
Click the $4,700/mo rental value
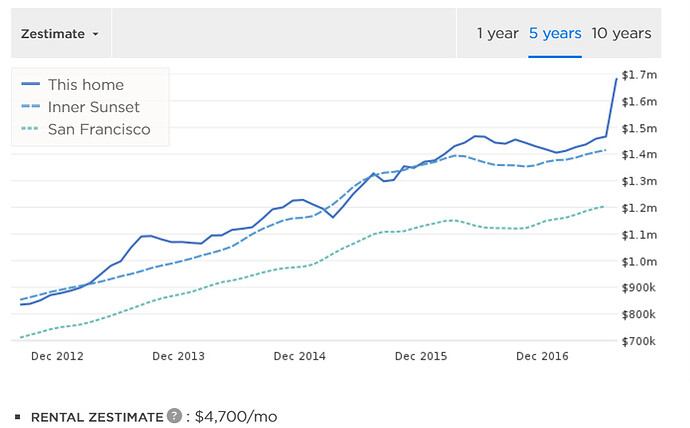236,416
